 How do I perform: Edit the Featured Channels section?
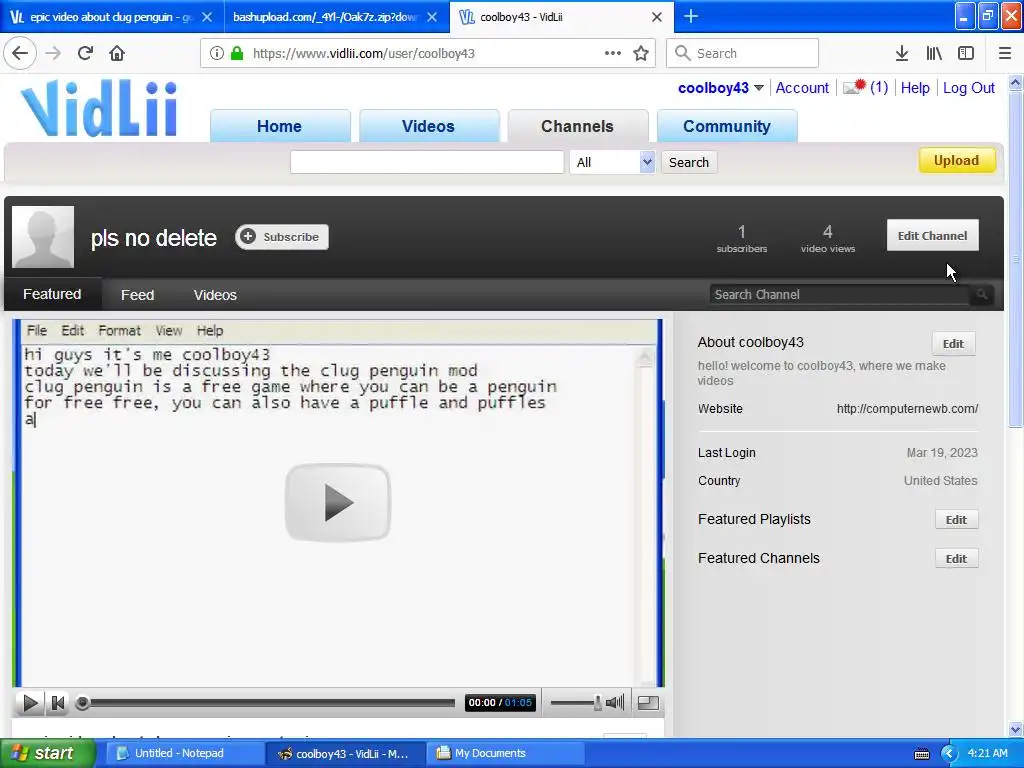956,558
